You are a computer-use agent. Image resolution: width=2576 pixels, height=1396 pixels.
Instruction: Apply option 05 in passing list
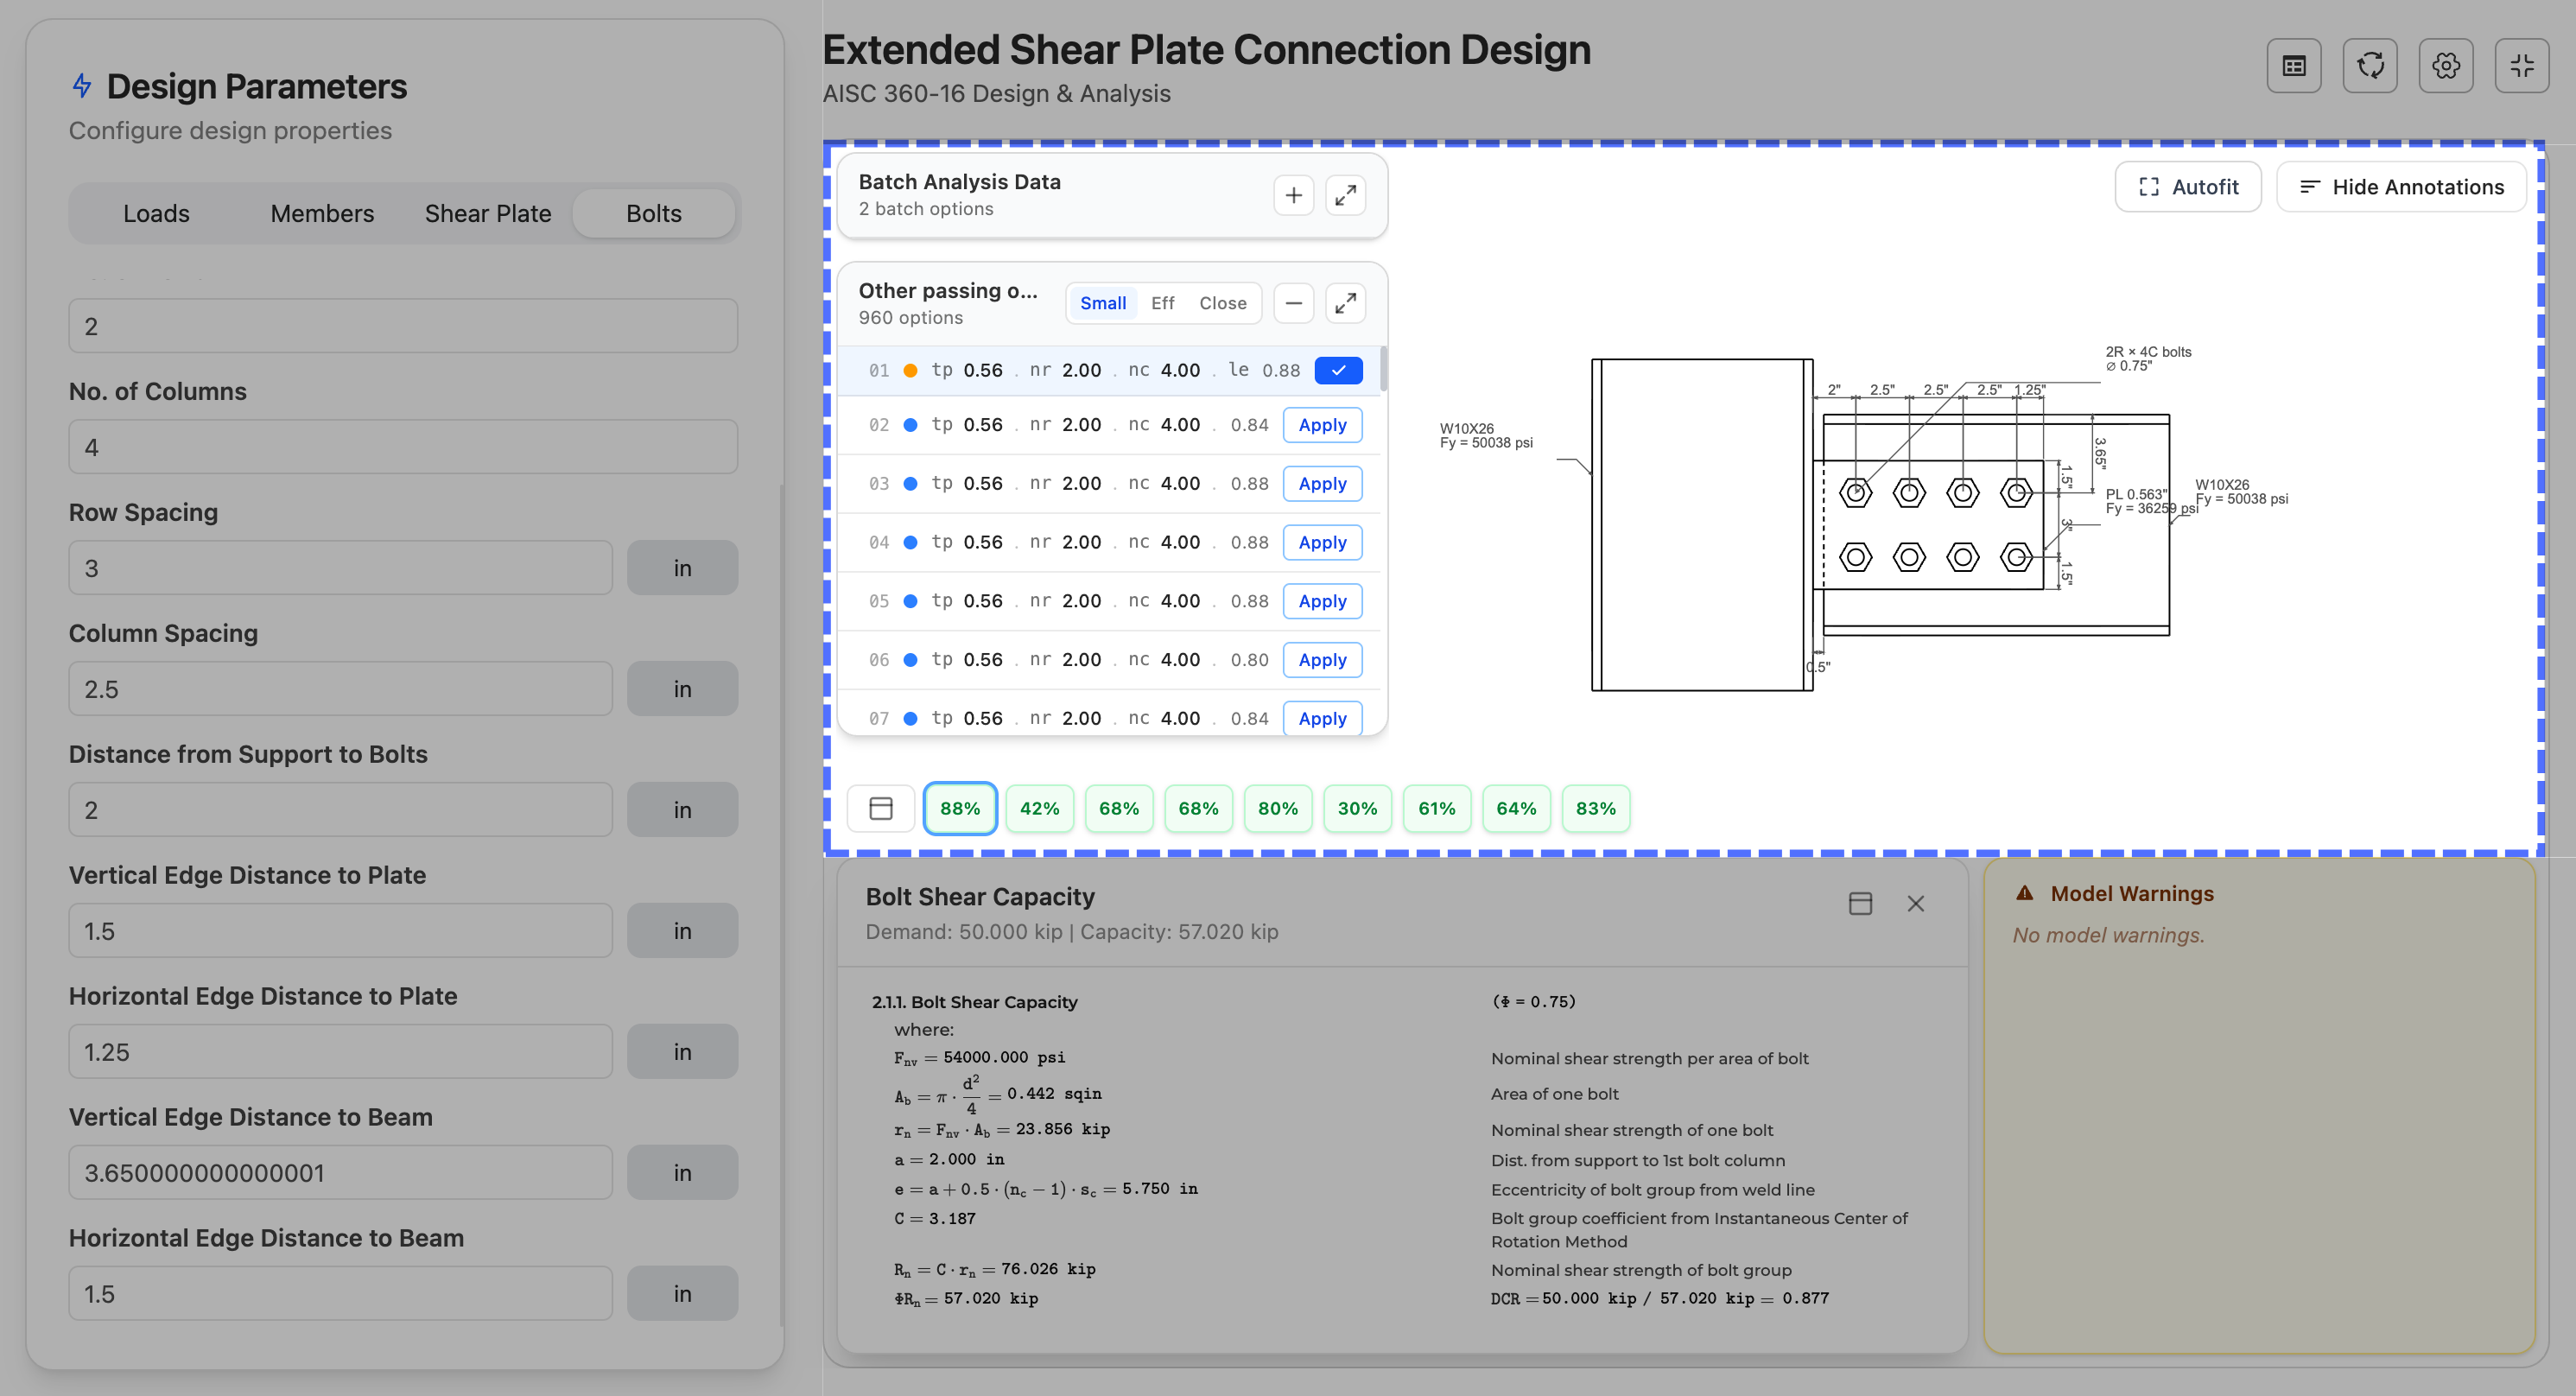tap(1322, 601)
